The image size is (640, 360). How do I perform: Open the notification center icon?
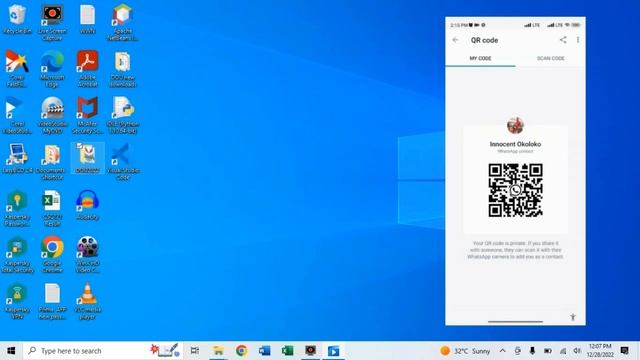(x=624, y=351)
